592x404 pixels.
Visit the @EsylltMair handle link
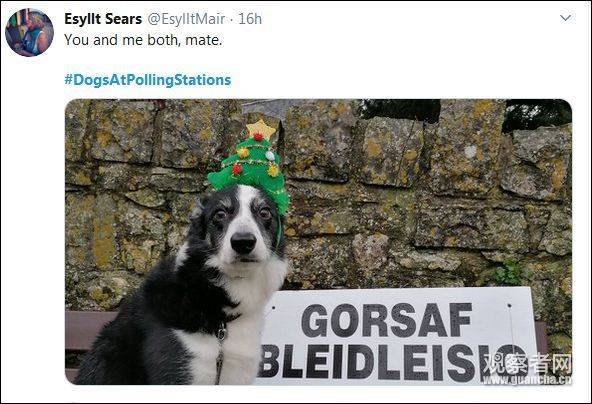(x=186, y=19)
